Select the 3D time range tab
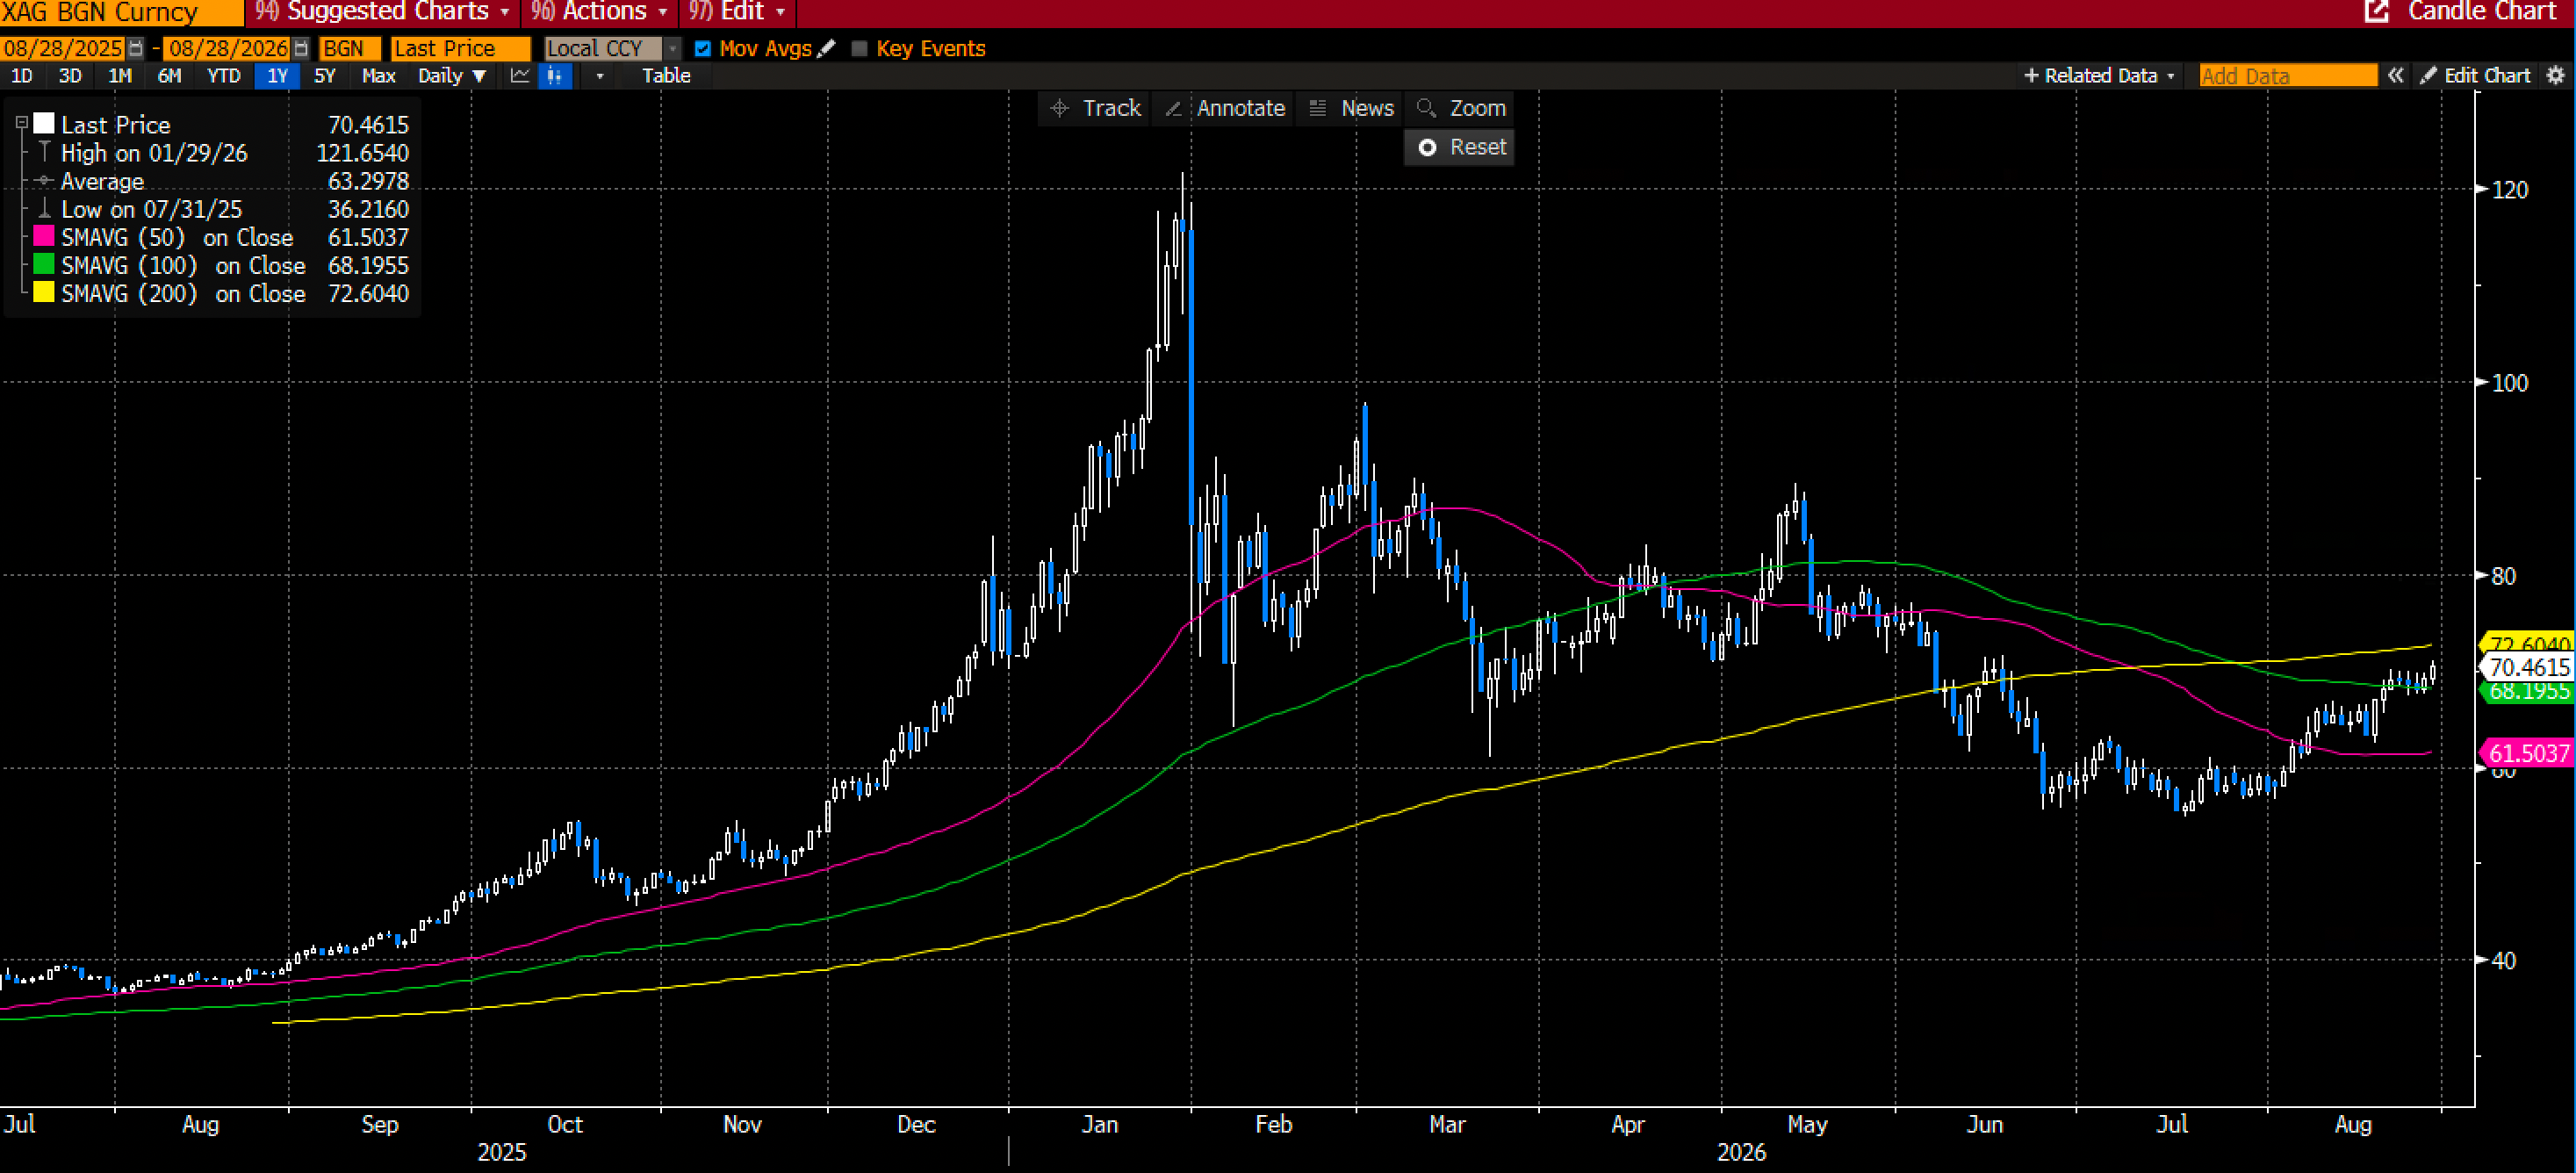The width and height of the screenshot is (2576, 1173). [70, 75]
